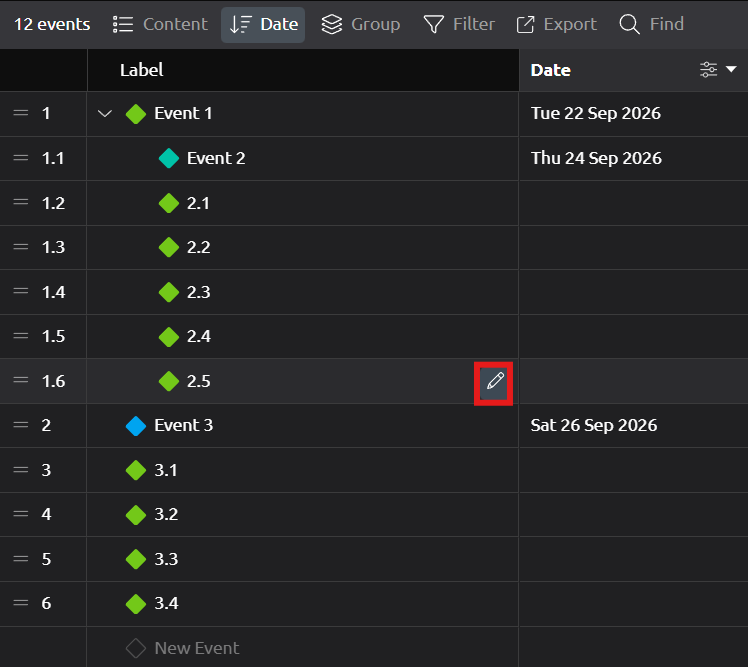Click the drag handle of row 1.4
Image resolution: width=748 pixels, height=667 pixels.
coord(21,292)
